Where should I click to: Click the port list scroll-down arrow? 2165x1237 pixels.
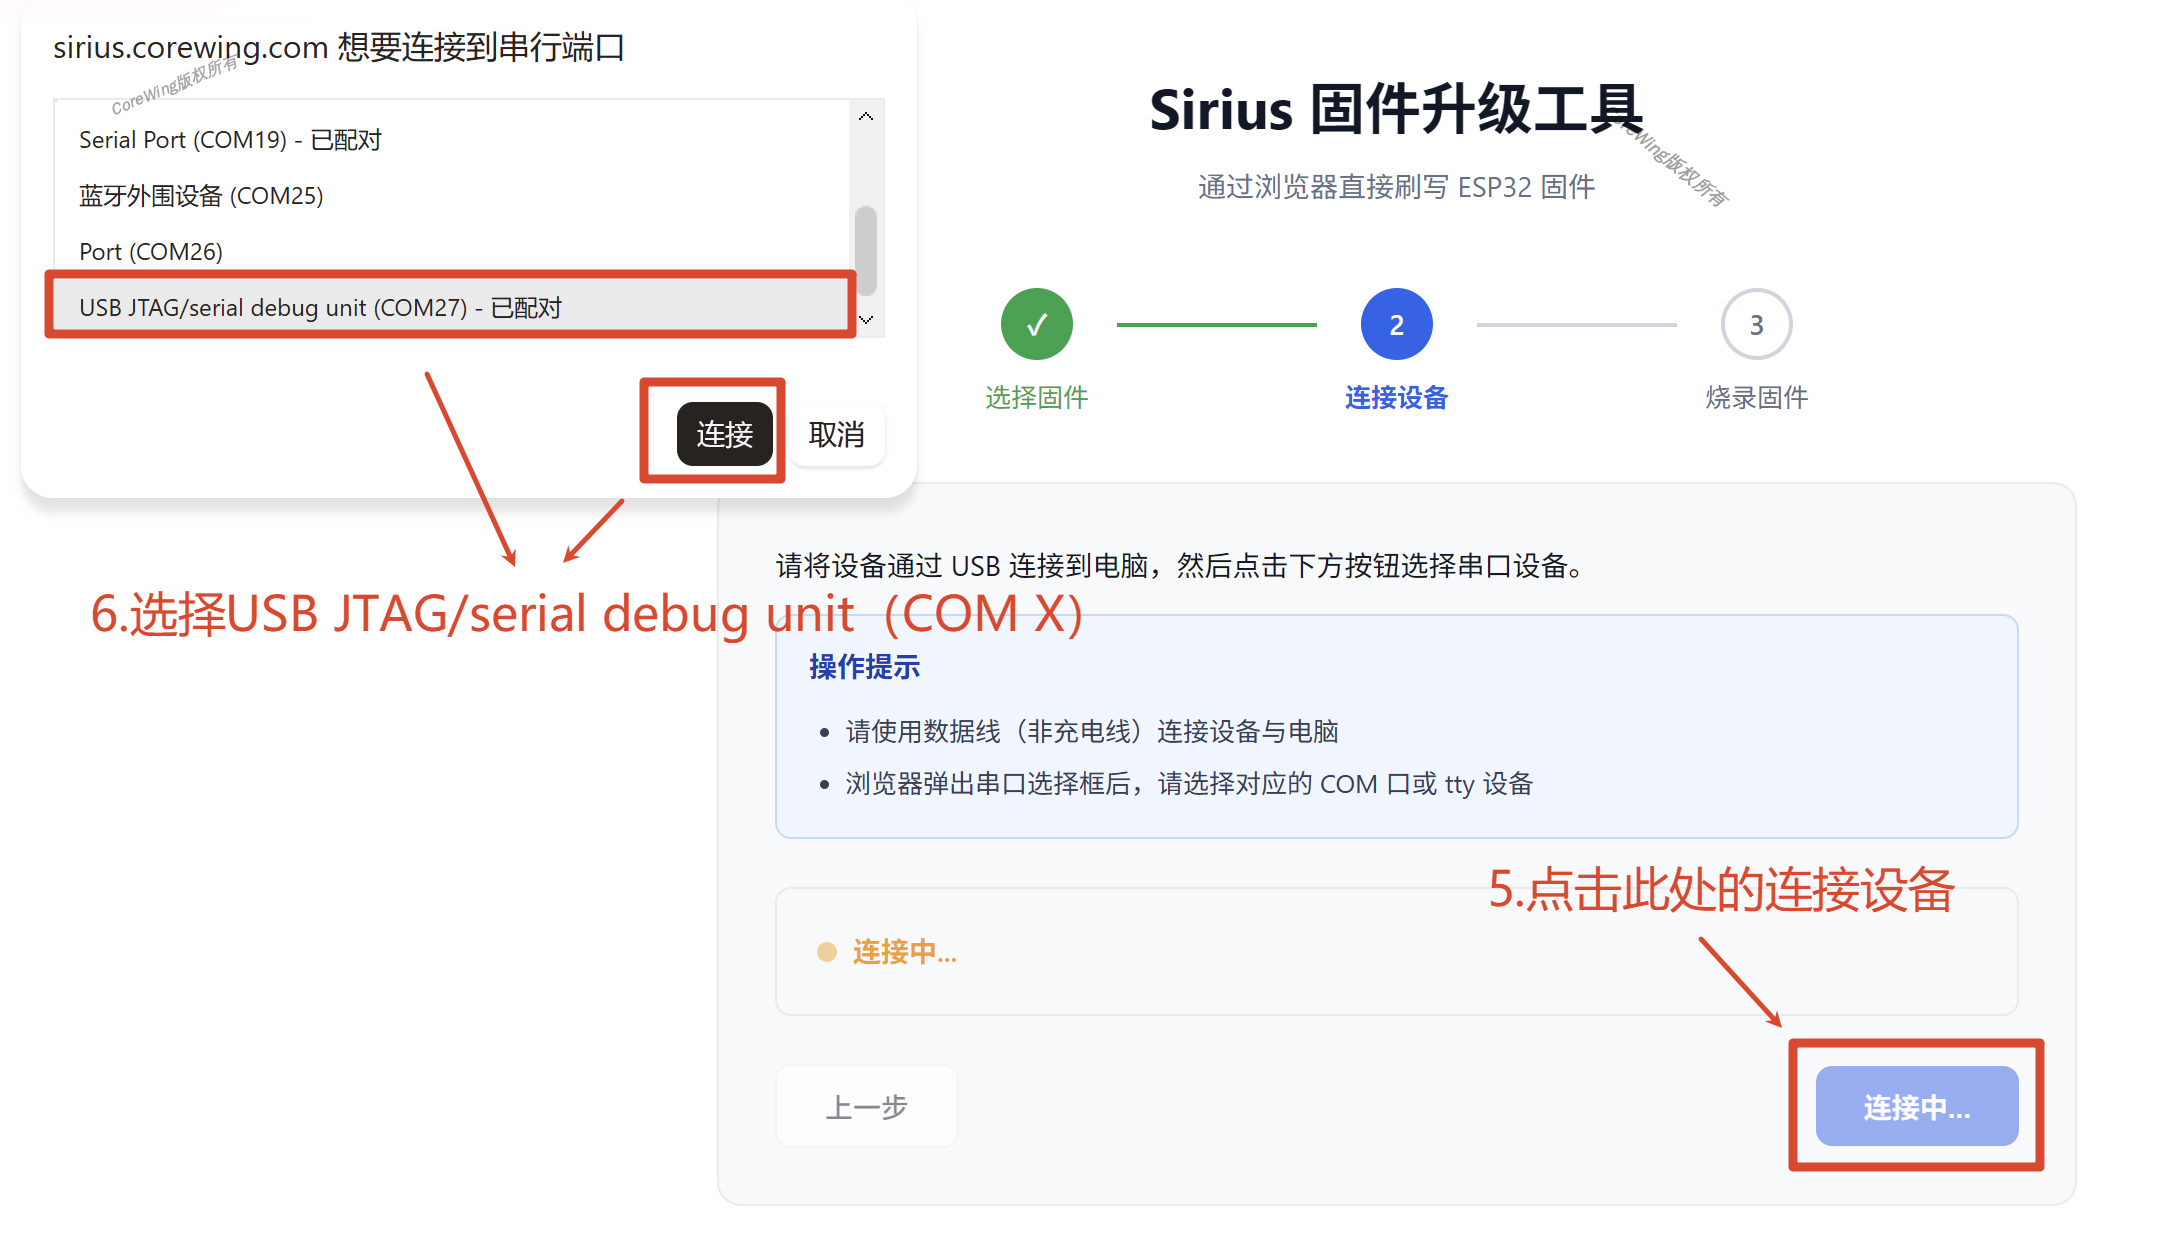pos(866,320)
